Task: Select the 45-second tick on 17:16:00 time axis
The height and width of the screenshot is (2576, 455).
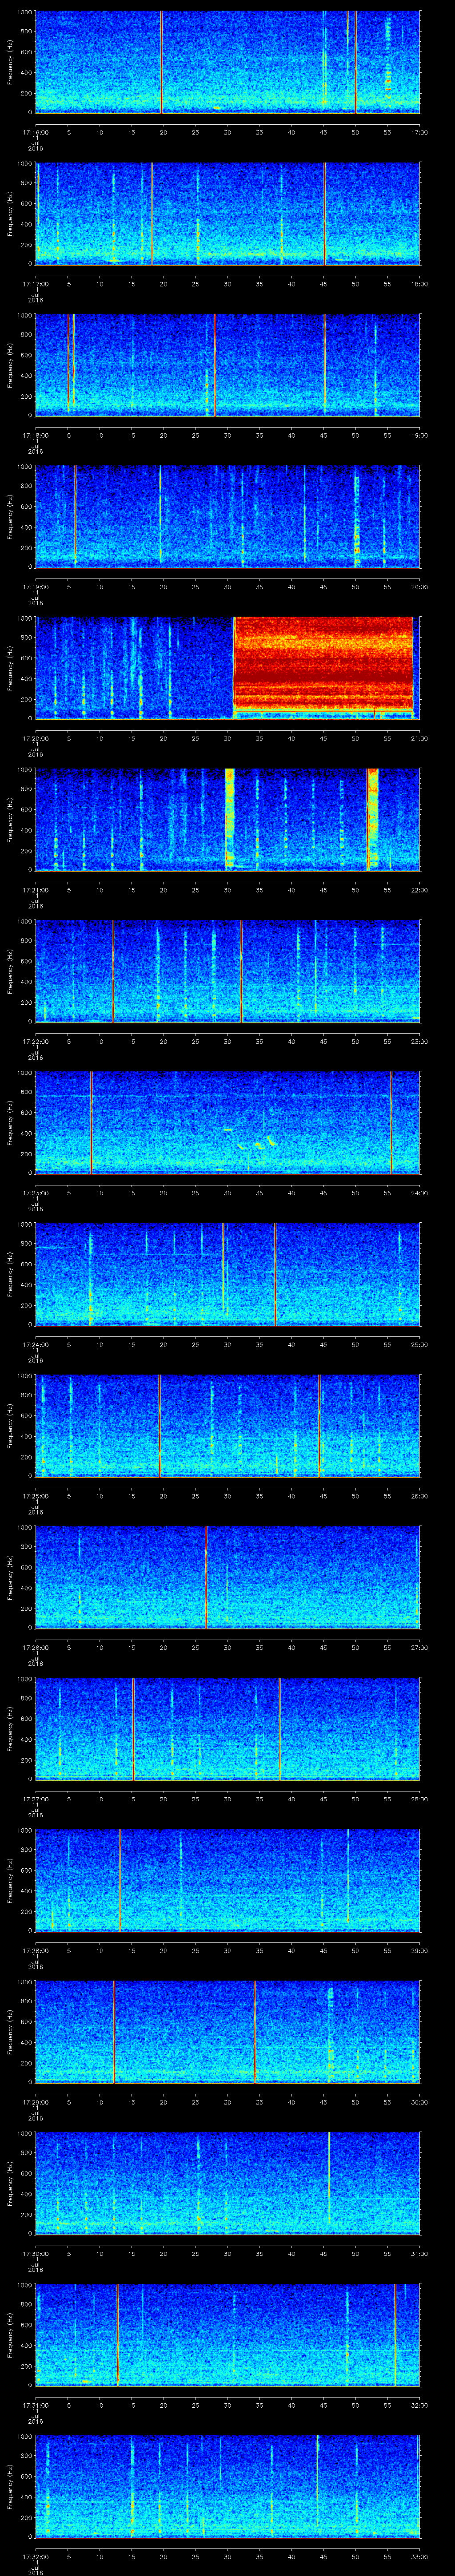Action: click(324, 132)
